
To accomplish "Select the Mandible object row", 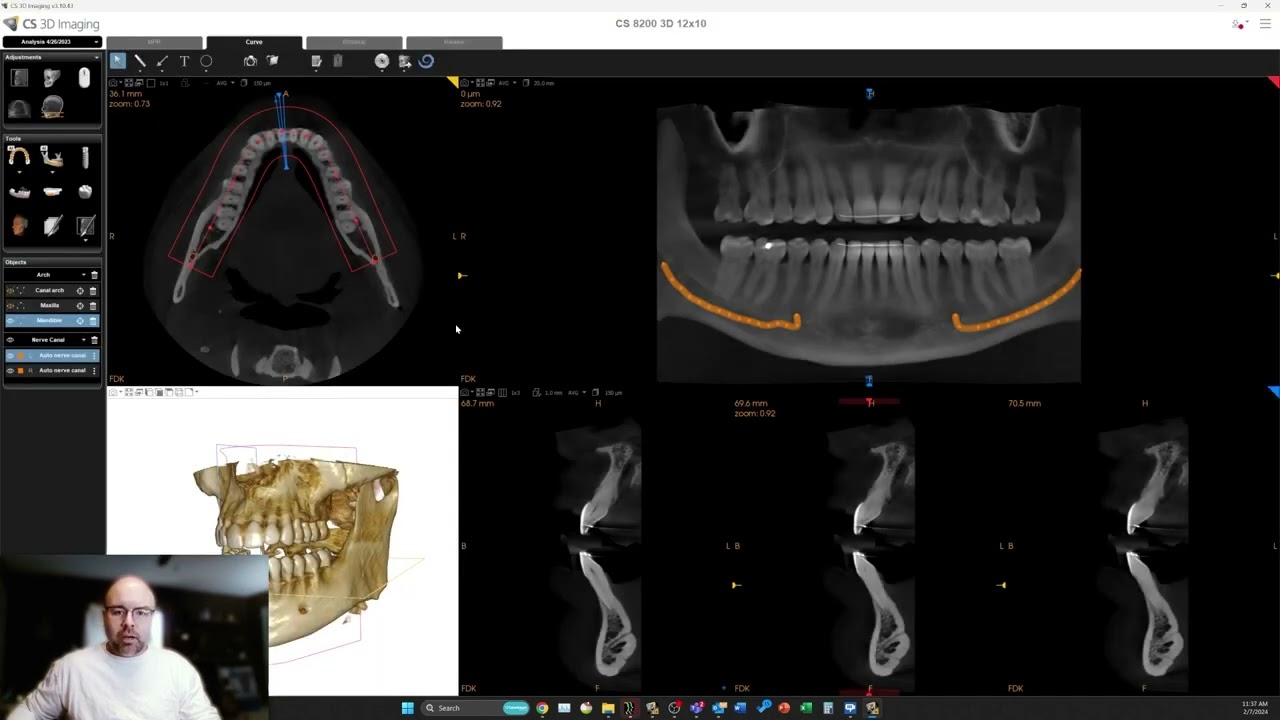I will pos(52,320).
